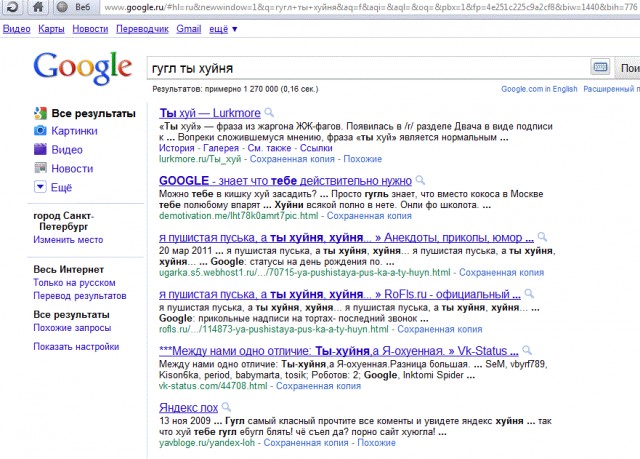The image size is (640, 459).
Task: Open Сохраненная копия for ugarka.s5.webhost1.ru result
Action: point(502,272)
